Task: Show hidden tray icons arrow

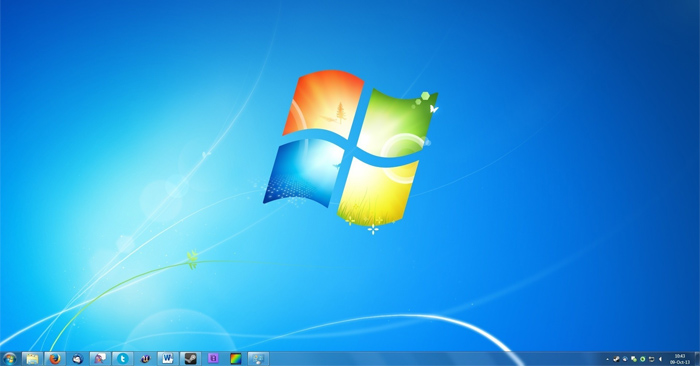Action: (x=608, y=359)
